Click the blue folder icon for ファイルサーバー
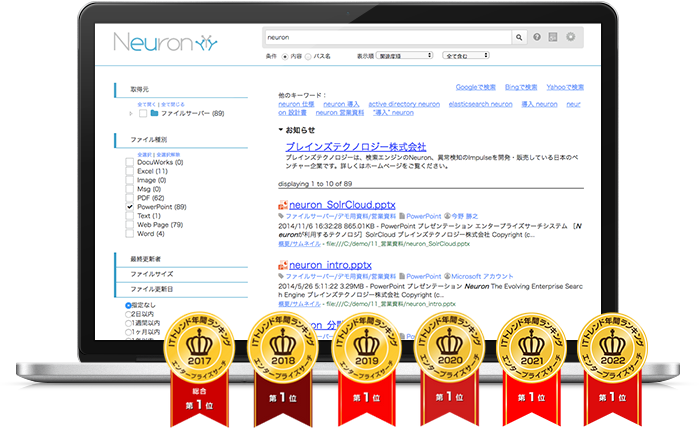 coord(154,113)
